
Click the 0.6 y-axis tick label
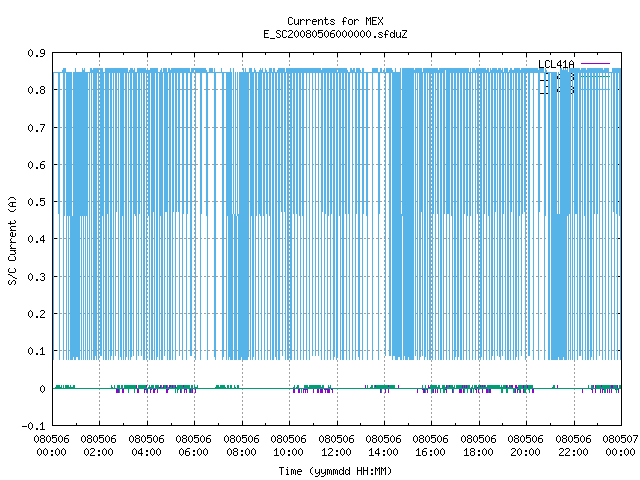click(36, 165)
